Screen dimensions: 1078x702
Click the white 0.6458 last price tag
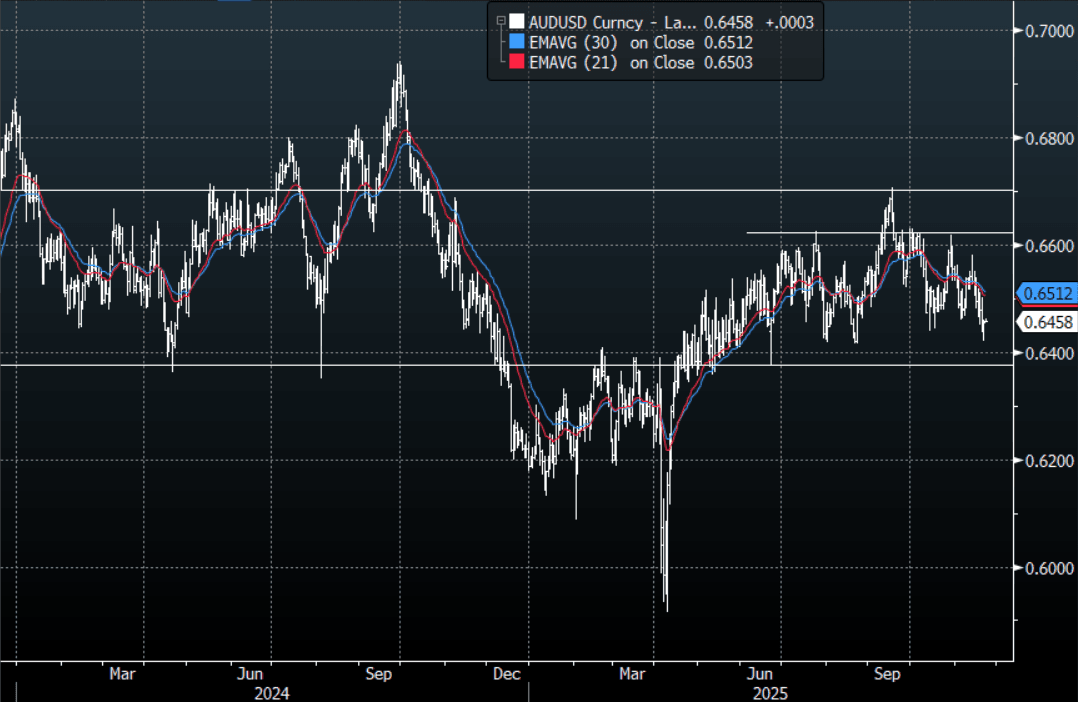pyautogui.click(x=1047, y=322)
